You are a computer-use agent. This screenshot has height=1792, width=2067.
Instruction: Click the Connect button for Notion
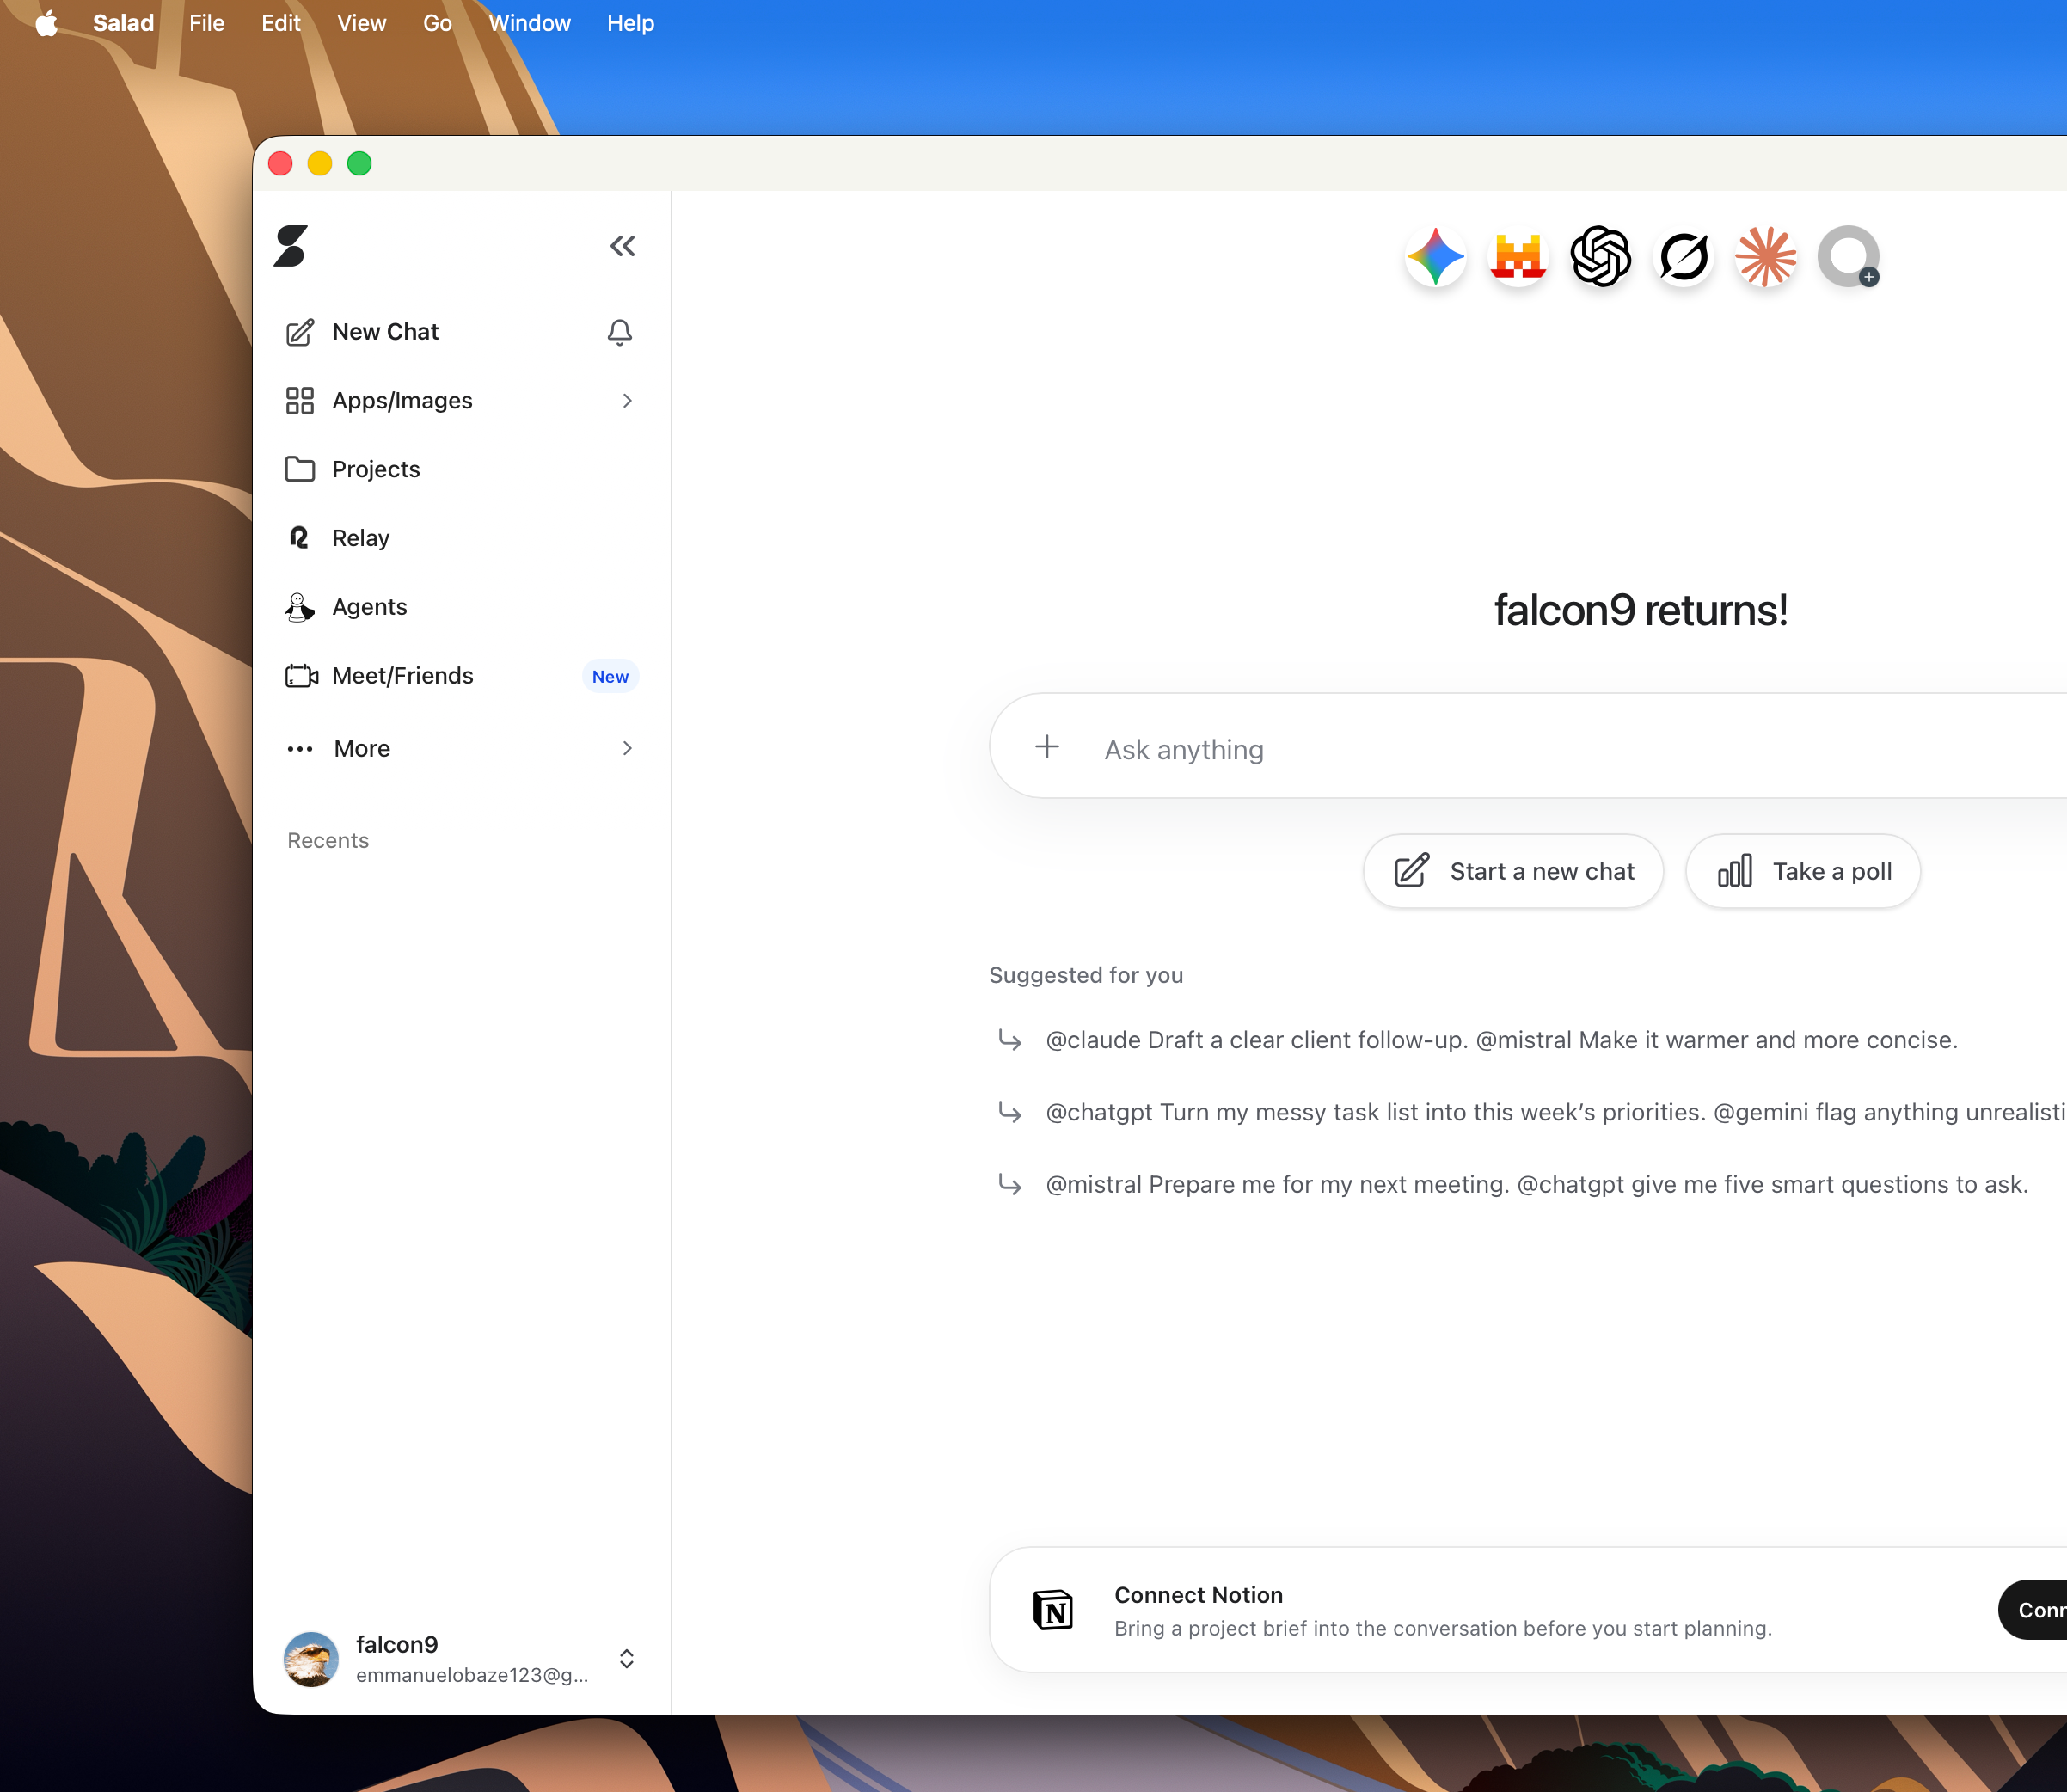pyautogui.click(x=2032, y=1610)
